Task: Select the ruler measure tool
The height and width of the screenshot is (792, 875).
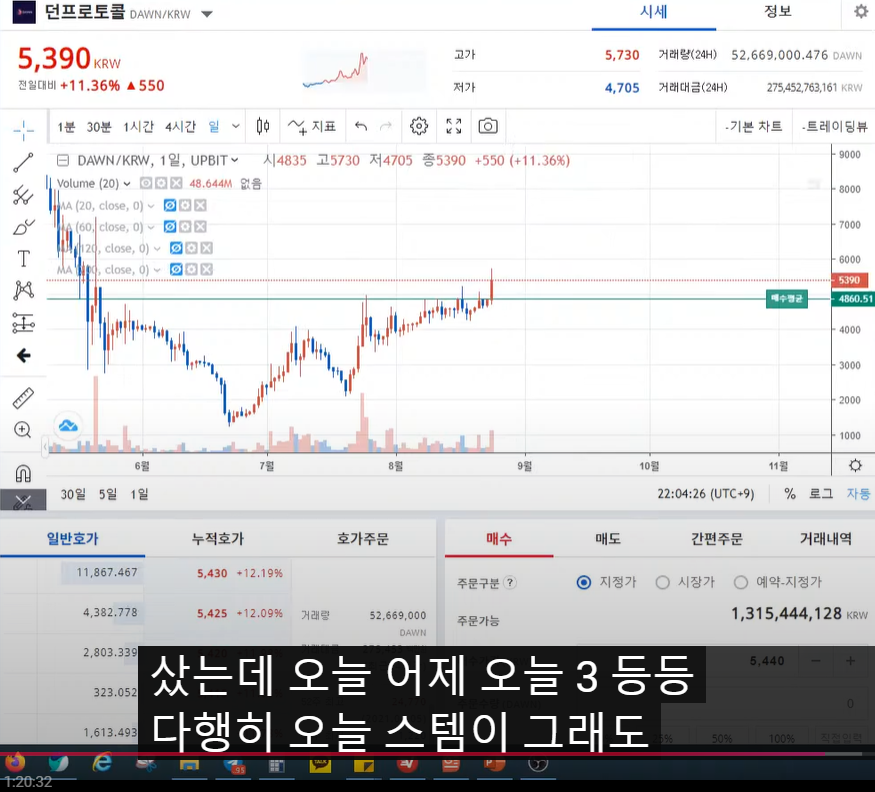Action: pos(23,397)
